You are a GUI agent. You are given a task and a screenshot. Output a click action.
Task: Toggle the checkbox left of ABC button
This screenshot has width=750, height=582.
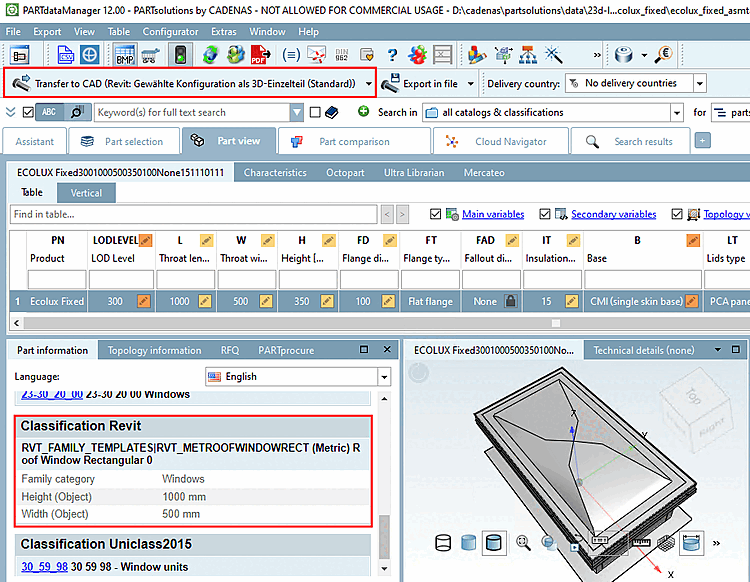[x=28, y=112]
